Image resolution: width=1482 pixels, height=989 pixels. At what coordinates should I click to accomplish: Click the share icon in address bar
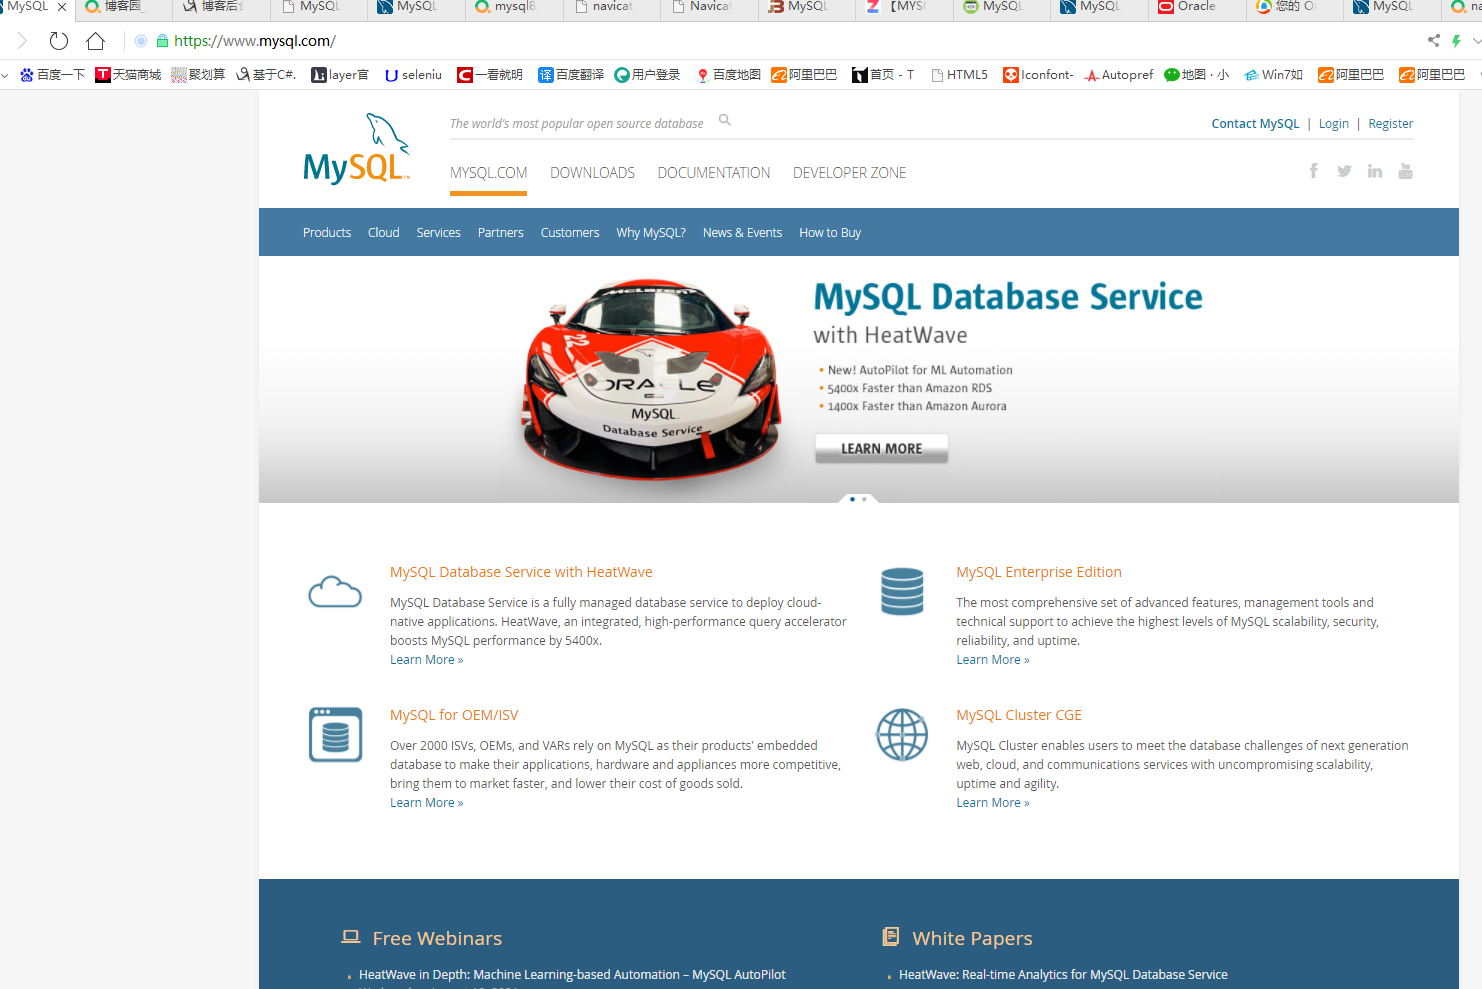click(1434, 41)
